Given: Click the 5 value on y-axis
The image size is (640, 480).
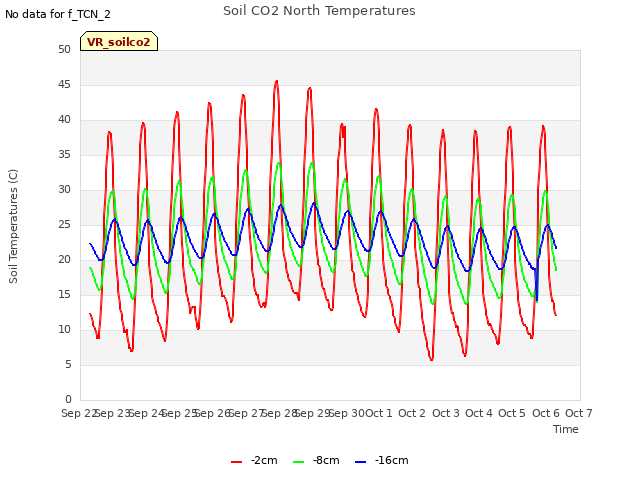Looking at the screenshot, I should point(68,364).
